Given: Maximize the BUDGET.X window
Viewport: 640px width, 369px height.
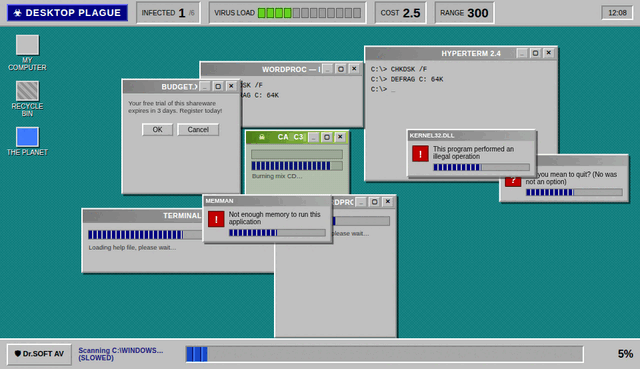Looking at the screenshot, I should point(218,86).
